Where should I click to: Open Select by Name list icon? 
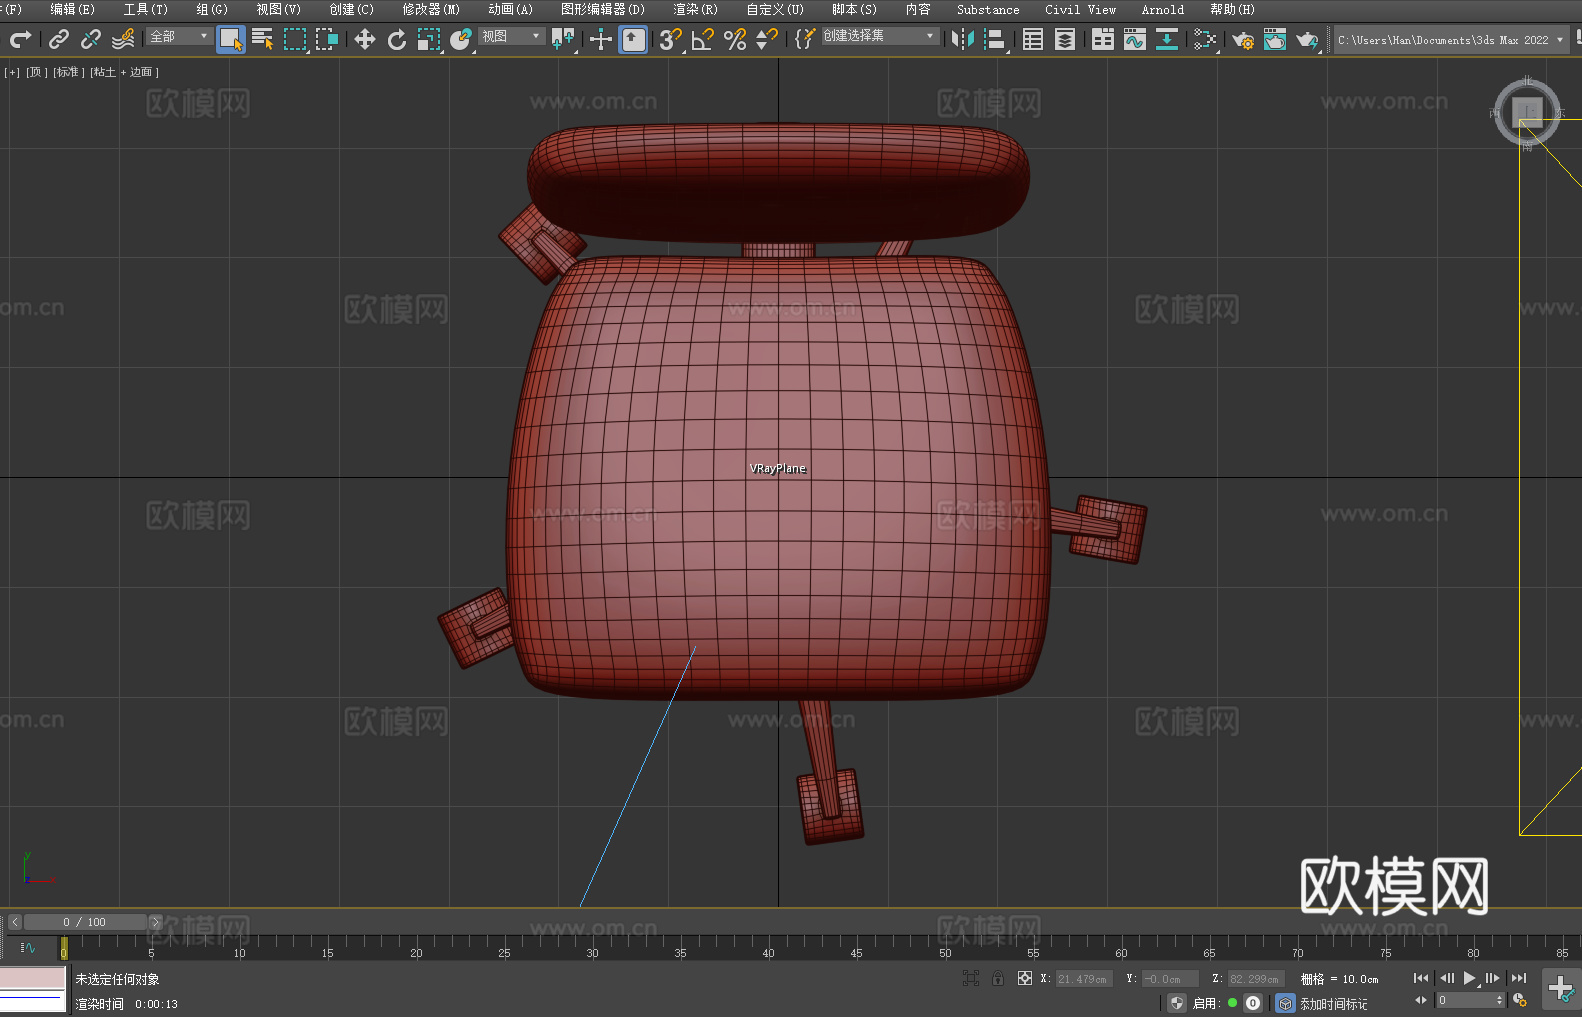click(263, 39)
